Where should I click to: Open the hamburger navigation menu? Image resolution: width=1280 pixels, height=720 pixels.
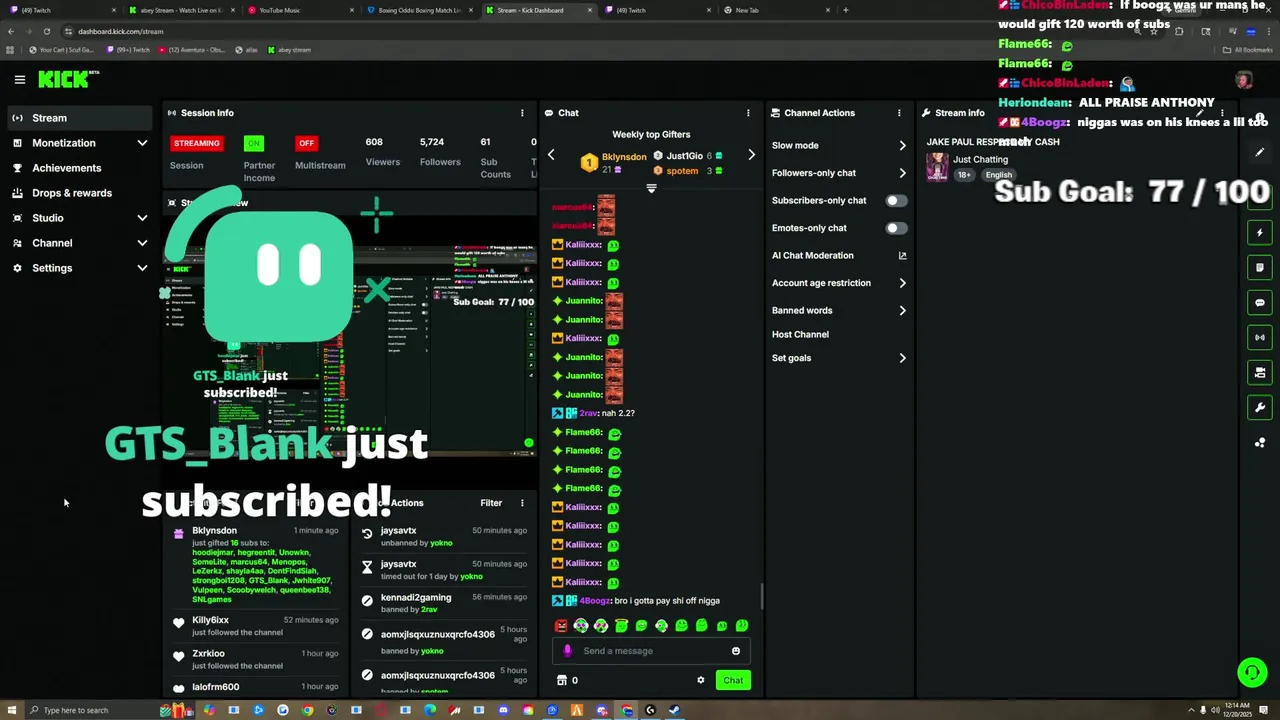(19, 79)
